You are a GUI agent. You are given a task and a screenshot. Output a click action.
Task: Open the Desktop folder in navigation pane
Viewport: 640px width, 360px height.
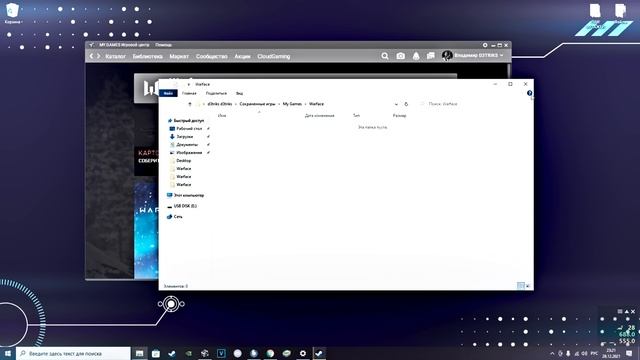183,161
